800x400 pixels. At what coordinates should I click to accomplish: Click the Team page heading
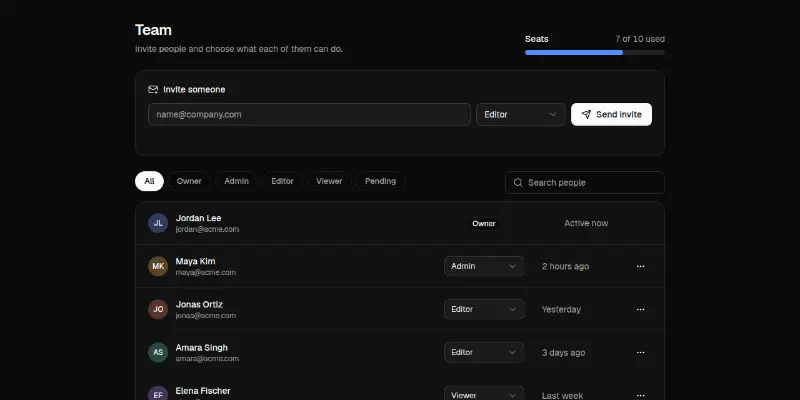tap(153, 30)
